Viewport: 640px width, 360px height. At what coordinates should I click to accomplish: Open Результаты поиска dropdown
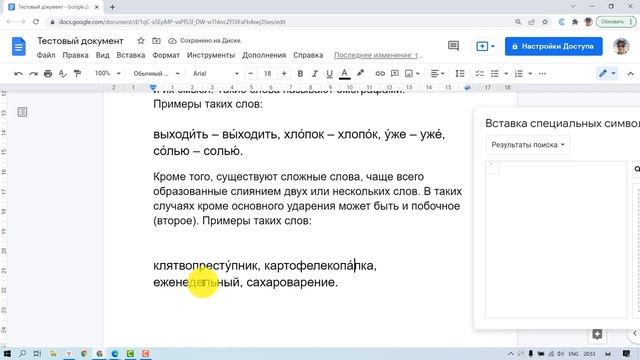click(528, 145)
